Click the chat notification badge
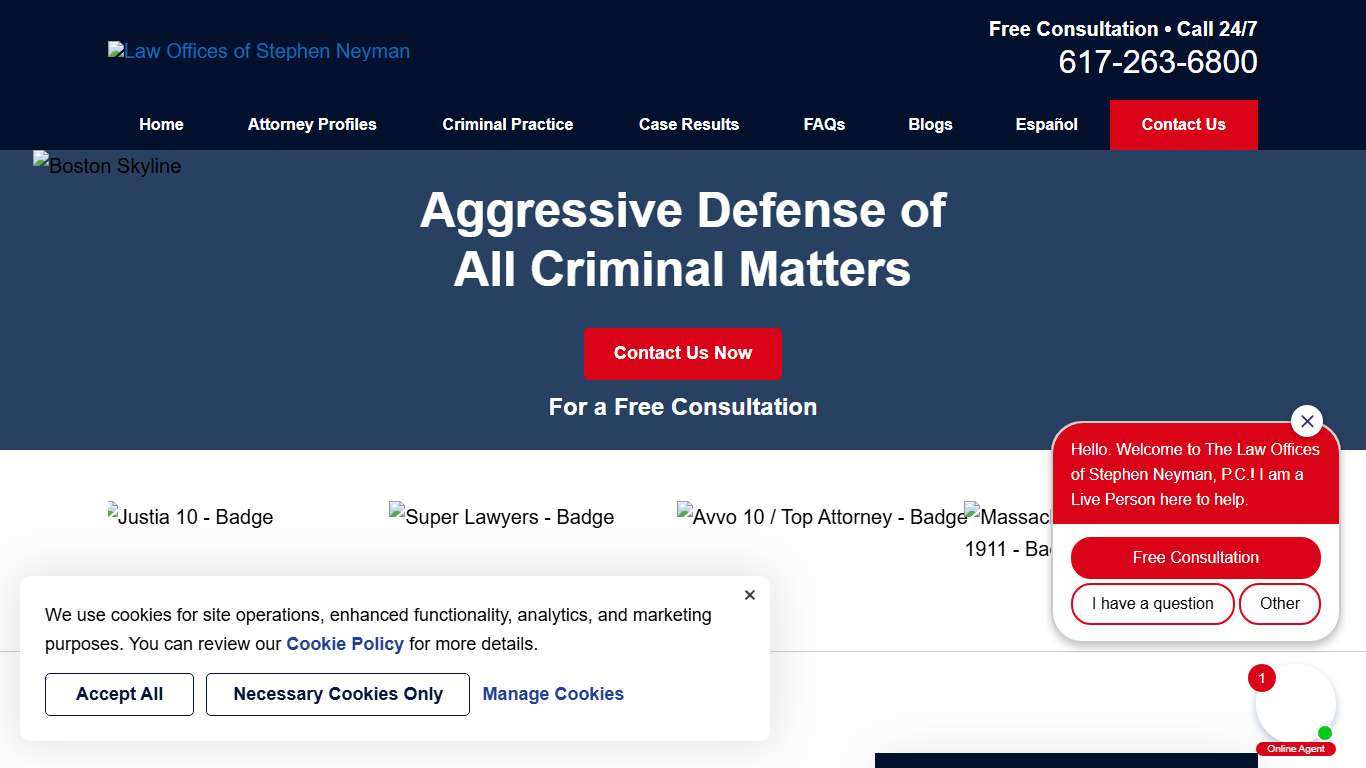 click(x=1261, y=678)
